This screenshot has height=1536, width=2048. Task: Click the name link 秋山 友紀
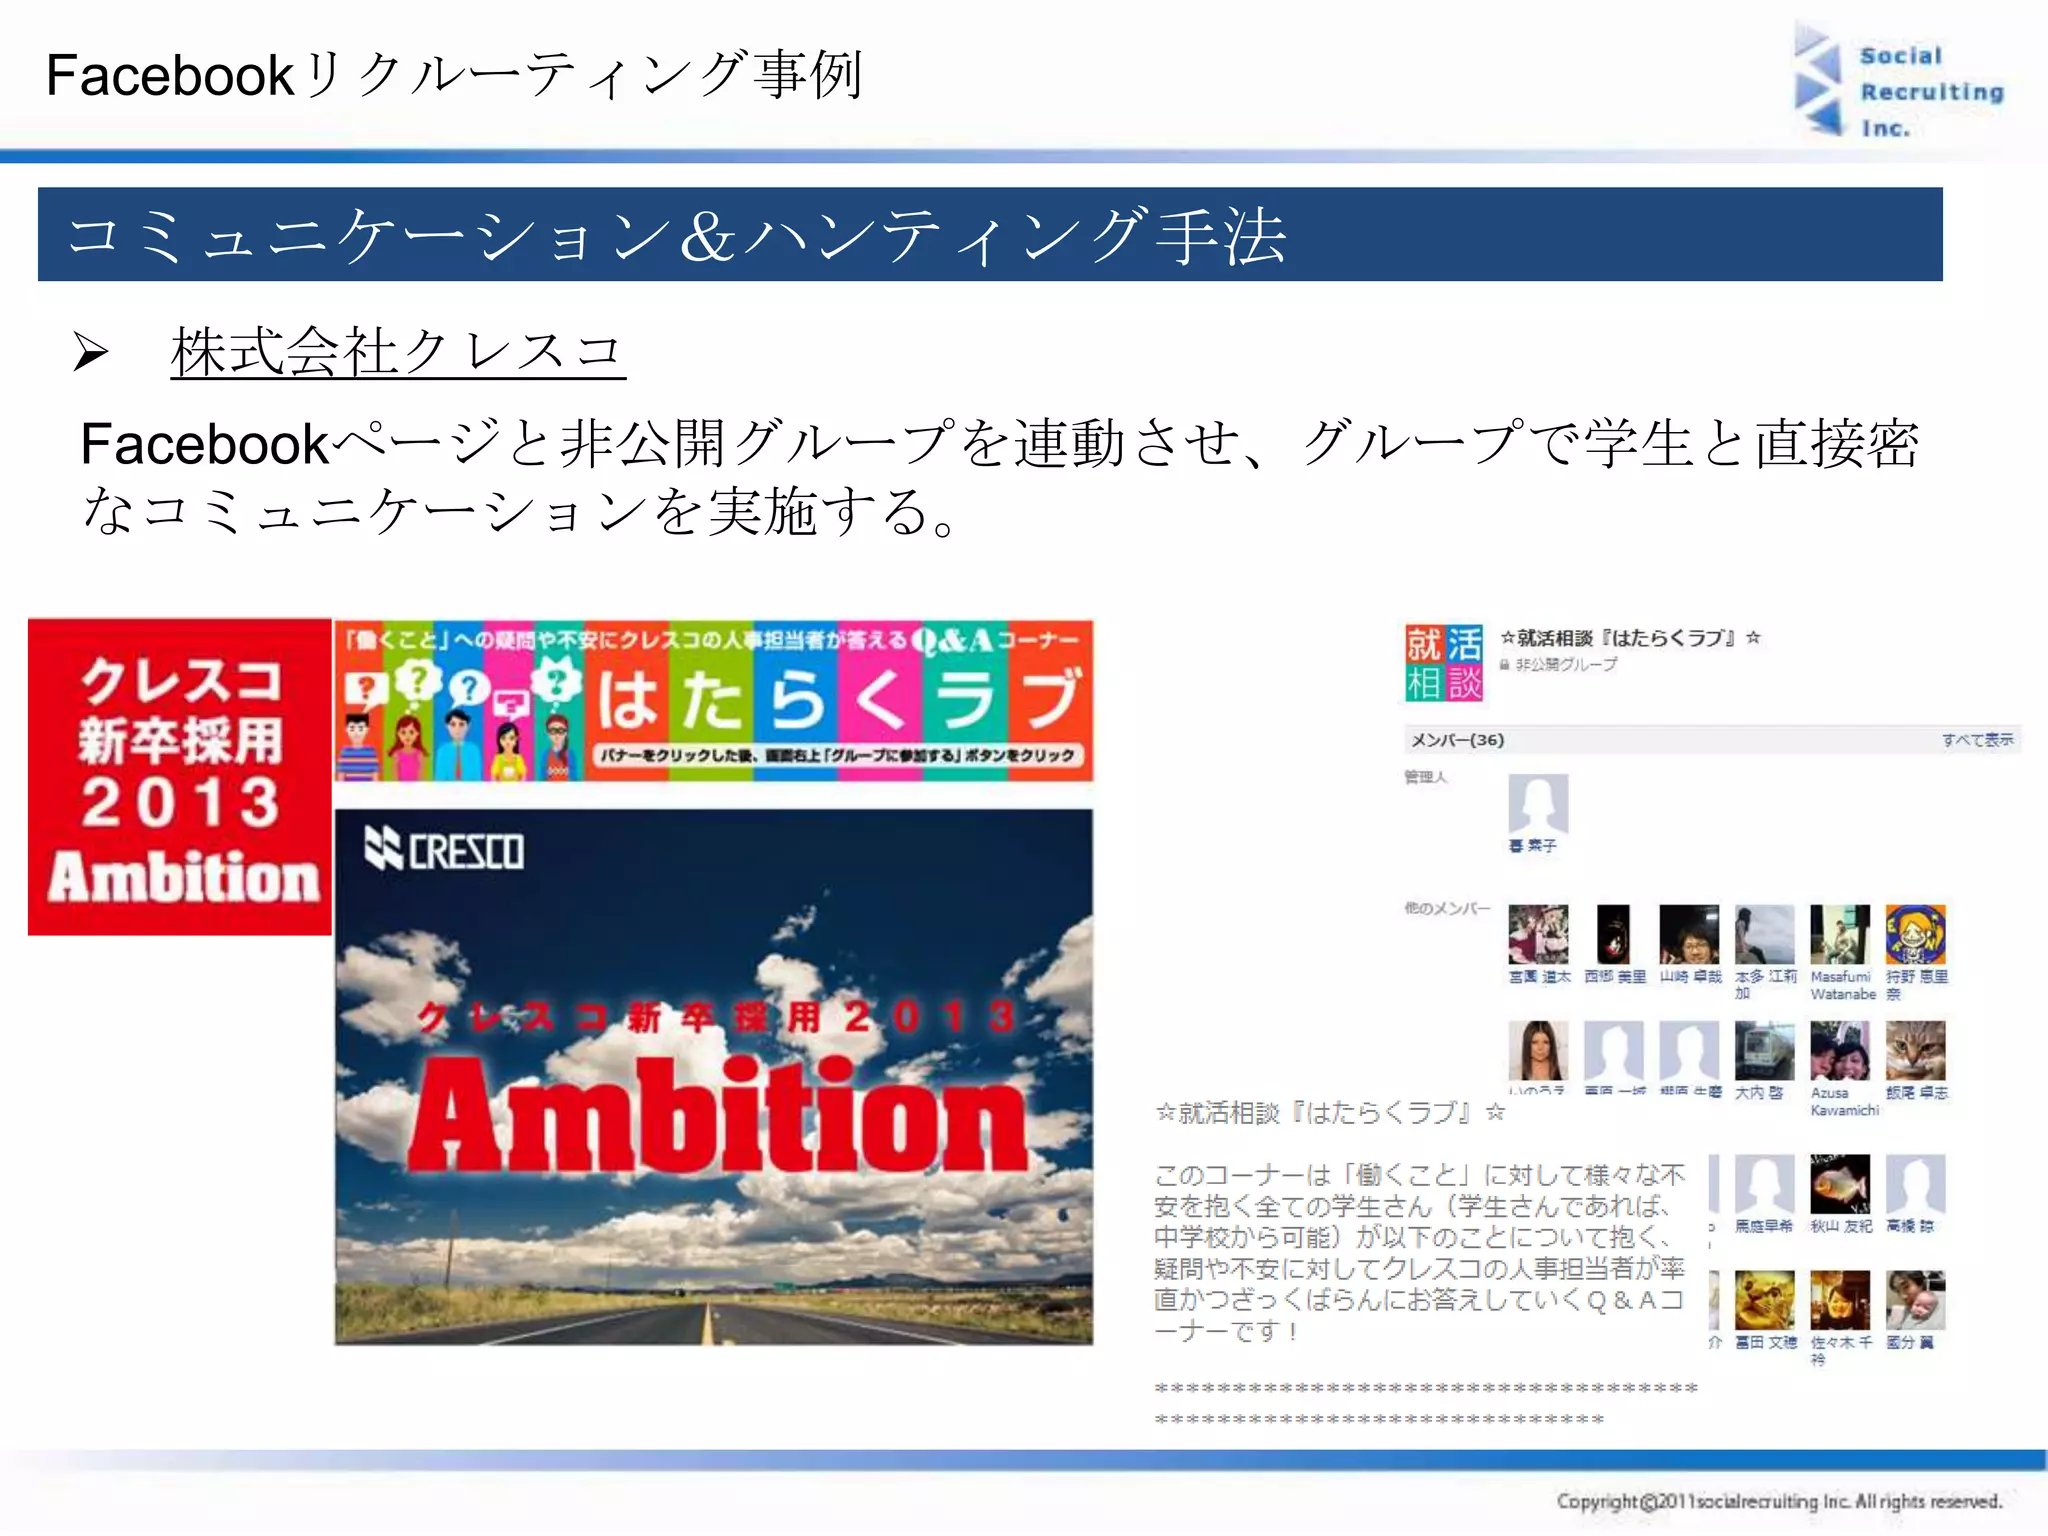pos(1841,1226)
